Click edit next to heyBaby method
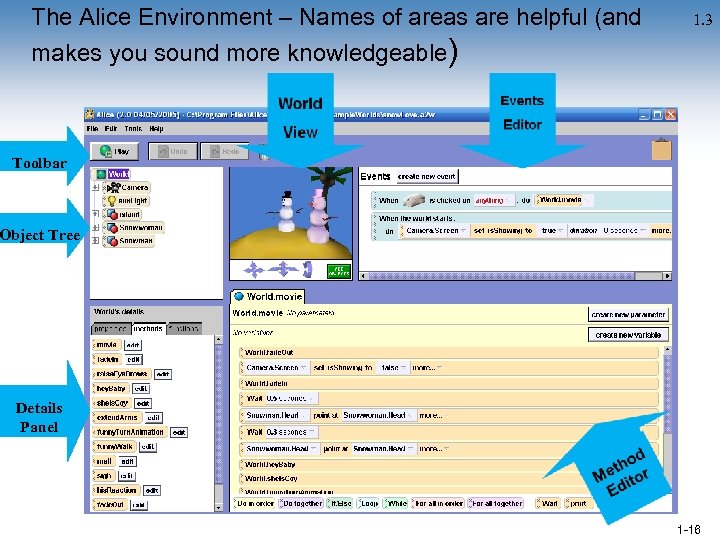This screenshot has height=540, width=720. click(x=141, y=388)
